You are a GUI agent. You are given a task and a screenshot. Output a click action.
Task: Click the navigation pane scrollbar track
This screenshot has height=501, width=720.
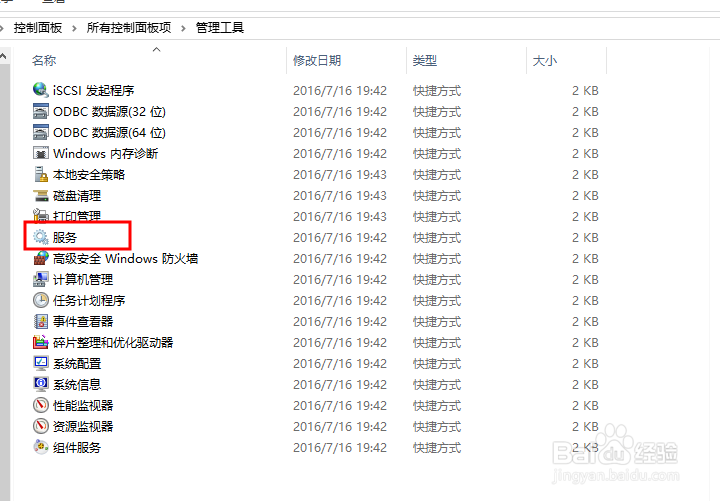(x=5, y=280)
